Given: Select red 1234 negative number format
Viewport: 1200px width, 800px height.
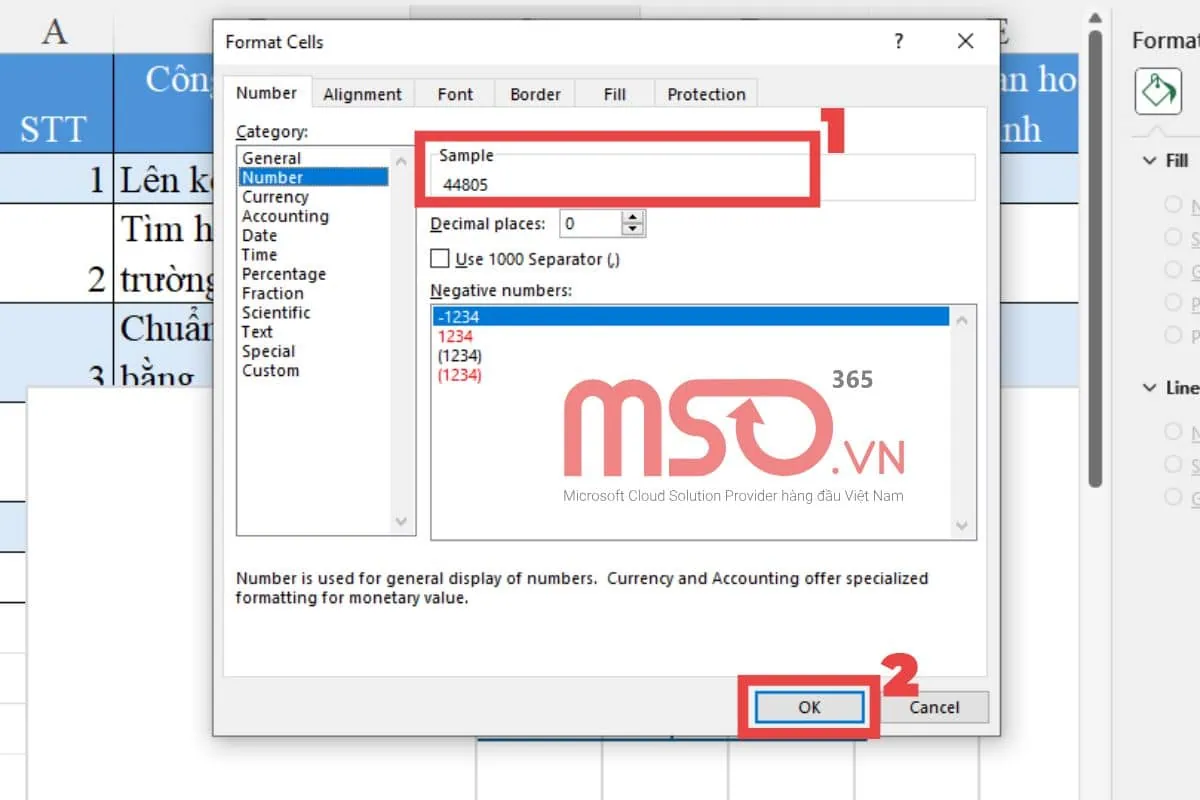Looking at the screenshot, I should click(x=455, y=336).
